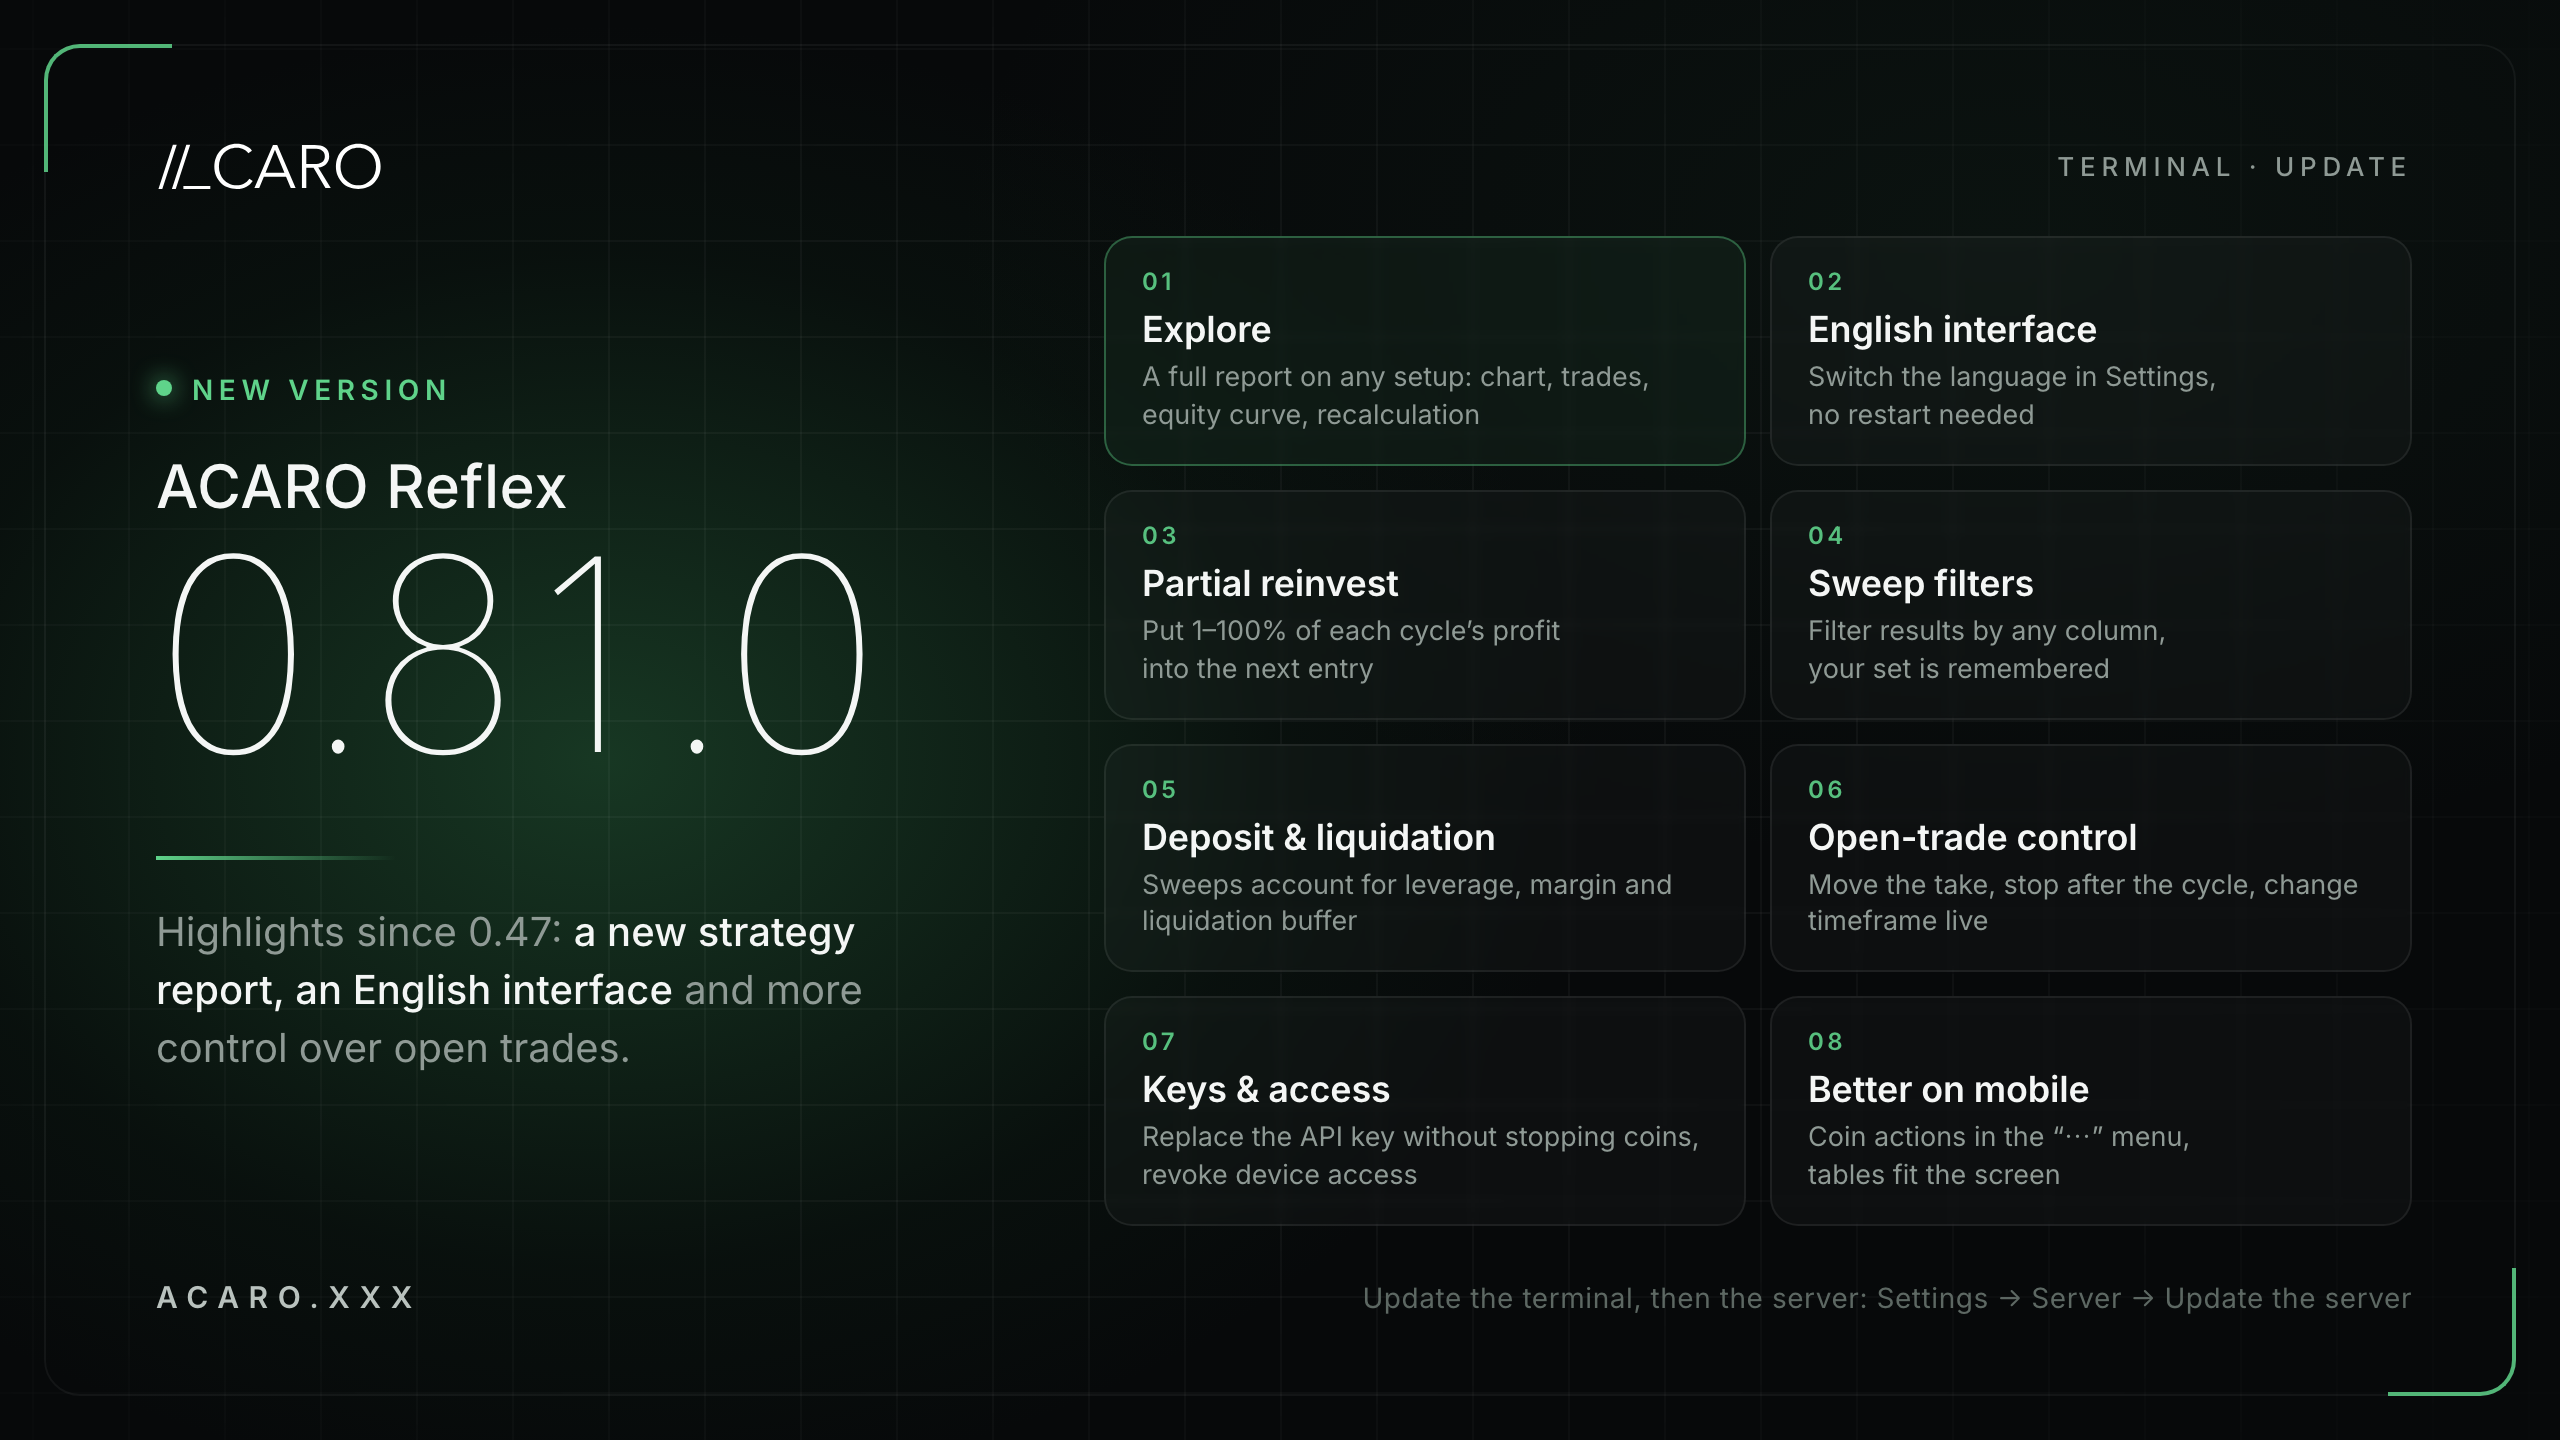This screenshot has height=1440, width=2560.
Task: Click the //_CARO logo
Action: pos(270,167)
